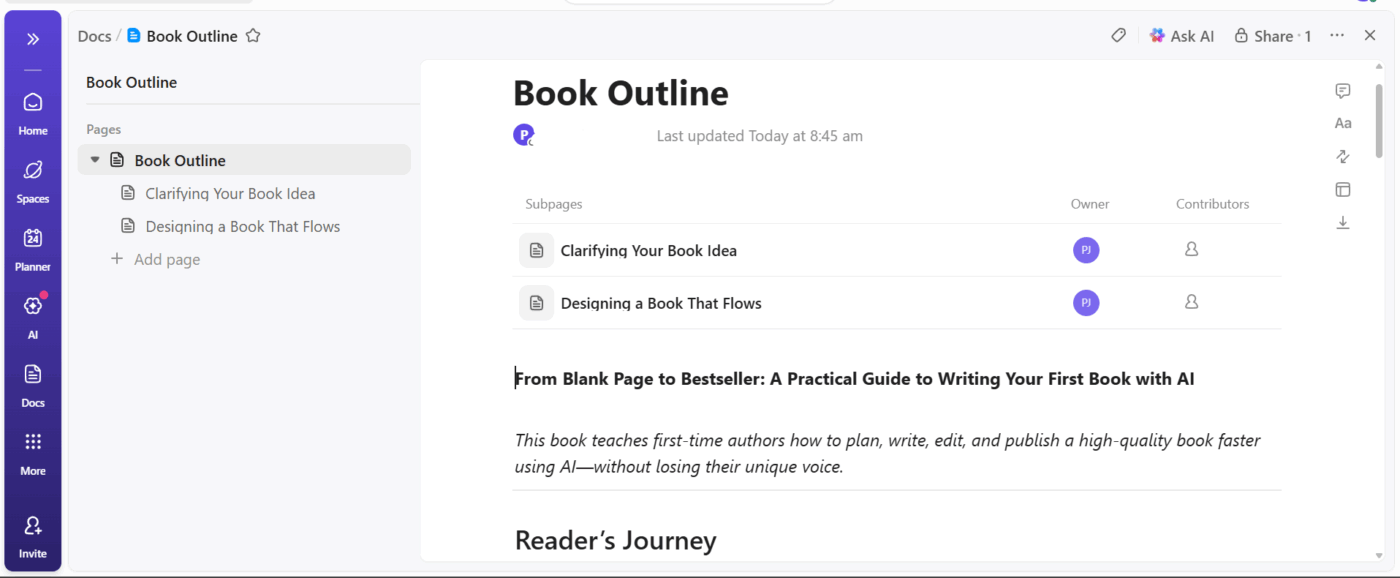Expand the sidebar with the double chevron
Screen dimensions: 1400x578
tap(33, 38)
